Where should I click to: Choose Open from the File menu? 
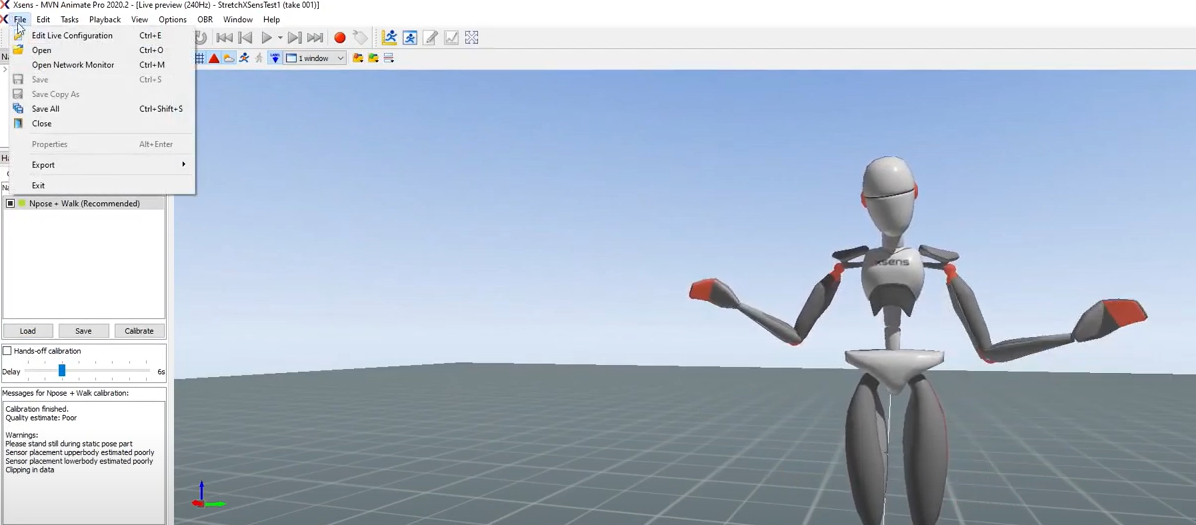tap(102, 50)
